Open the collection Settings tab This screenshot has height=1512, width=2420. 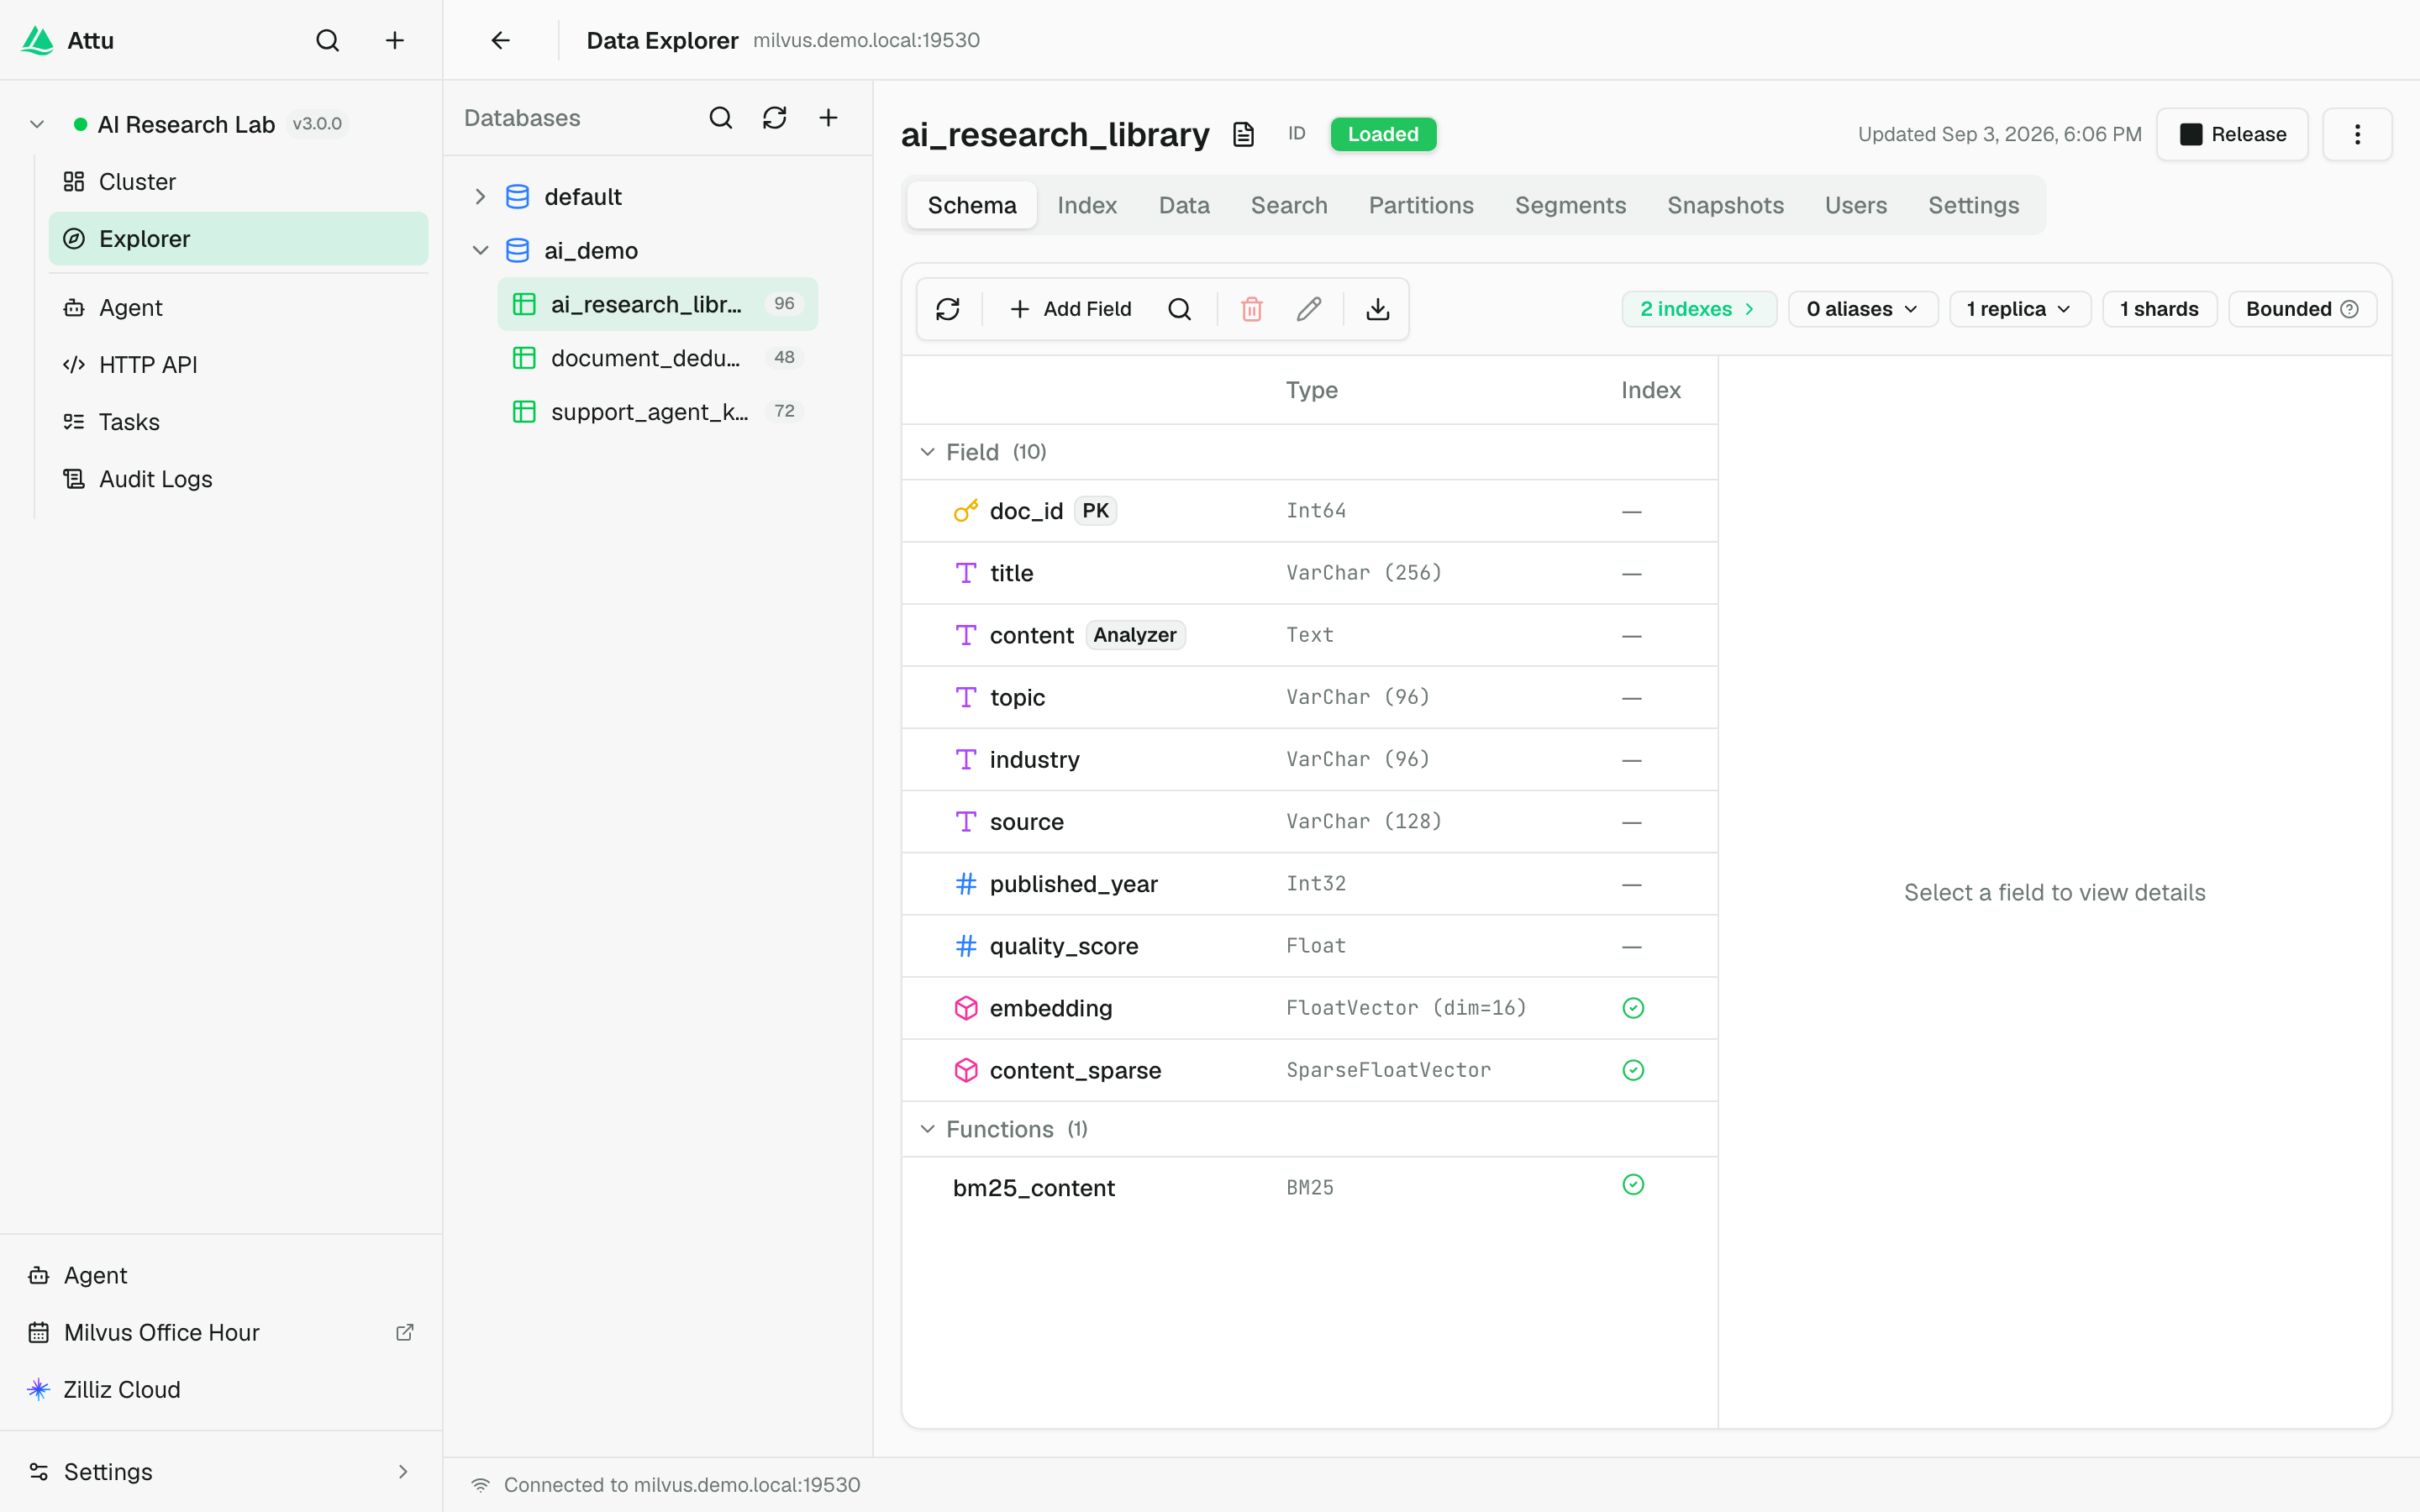[1973, 205]
